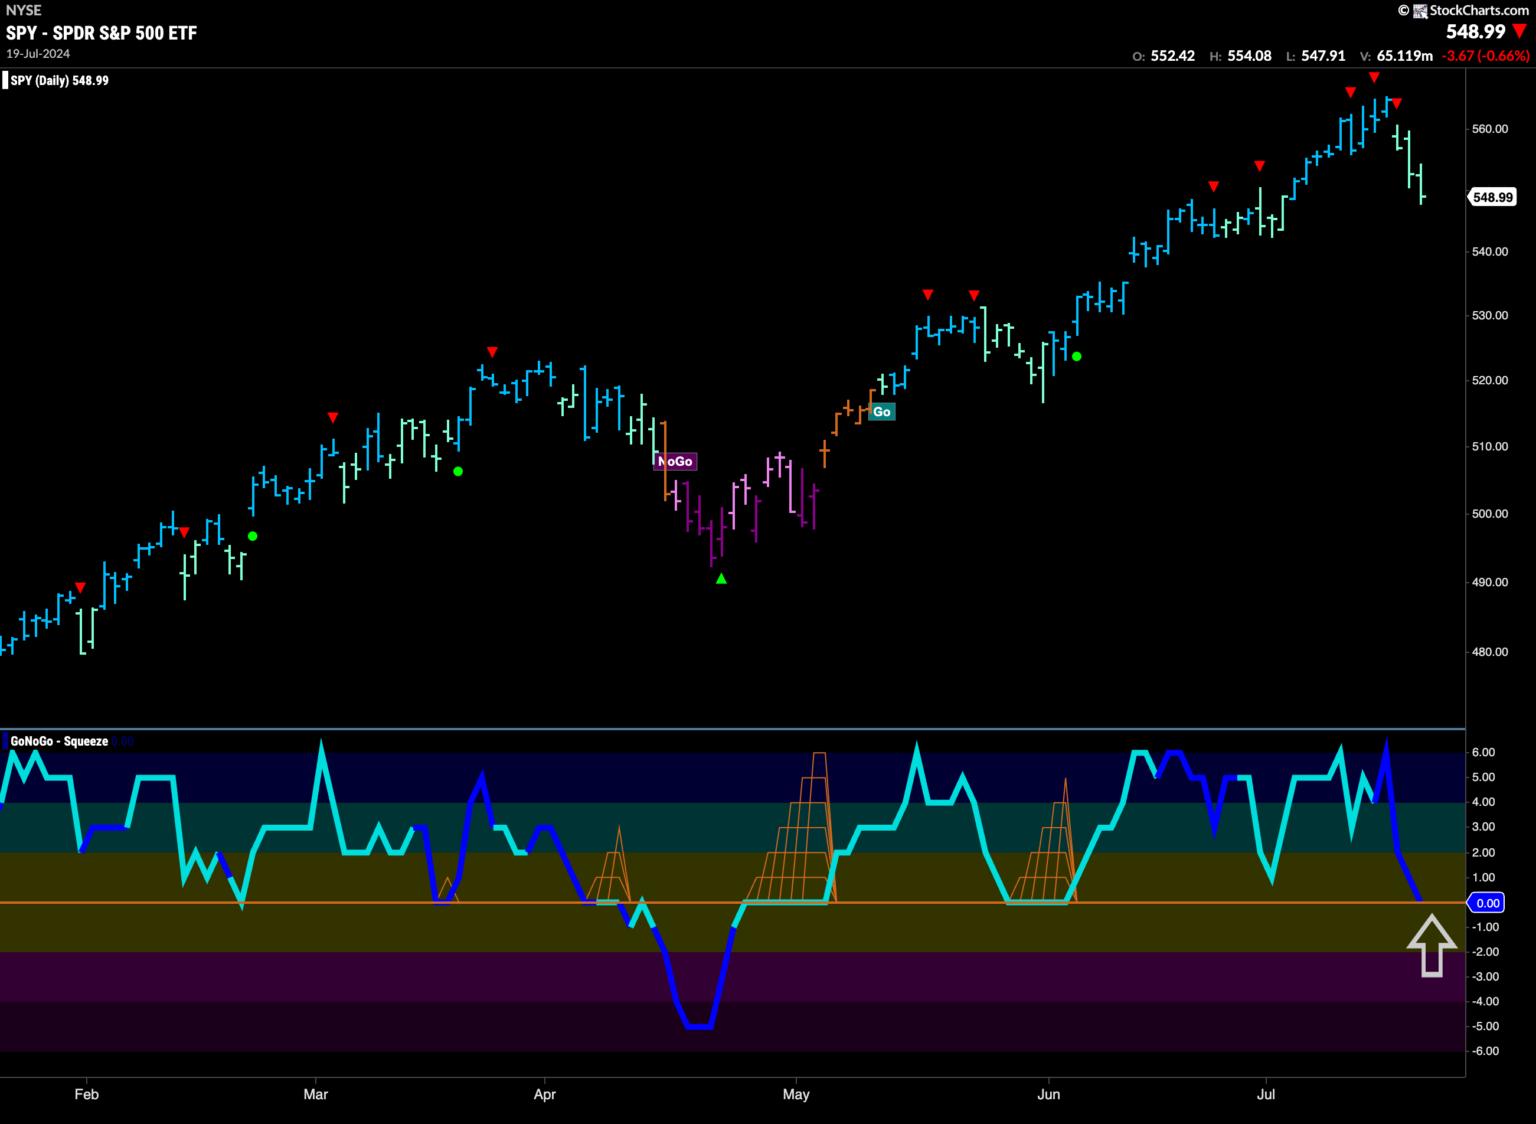Screen dimensions: 1536x1124
Task: Click the StockCharts.com logo
Action: click(1463, 10)
